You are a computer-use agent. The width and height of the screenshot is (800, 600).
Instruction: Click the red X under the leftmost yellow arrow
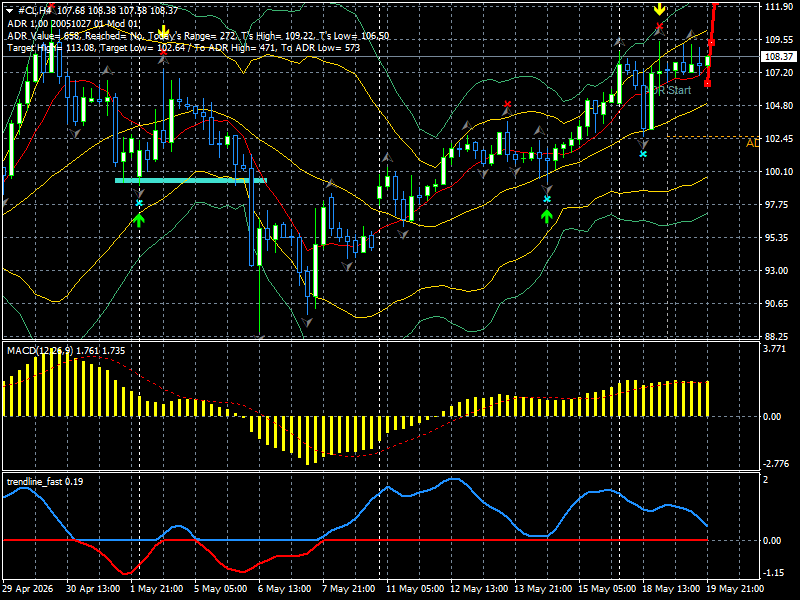click(163, 52)
